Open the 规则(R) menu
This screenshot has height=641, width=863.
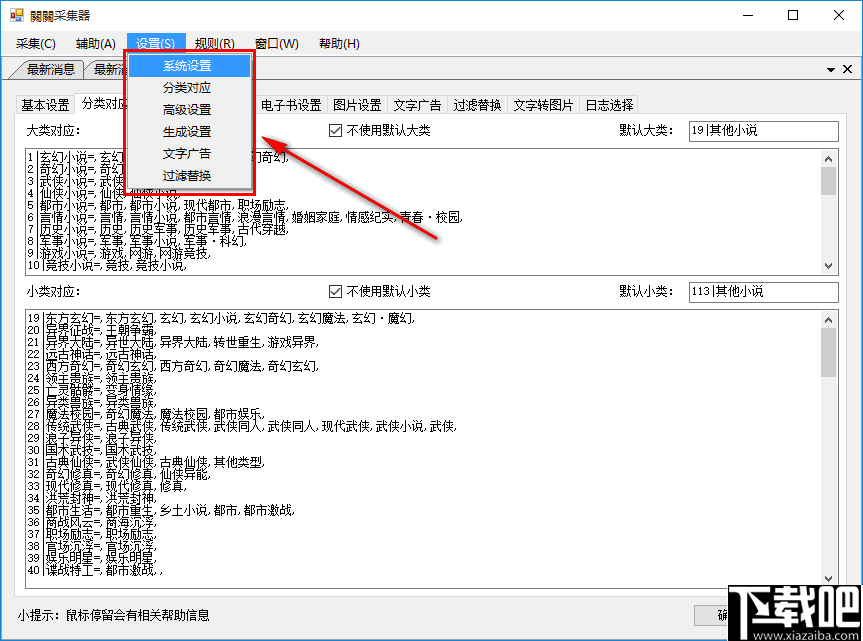click(214, 43)
